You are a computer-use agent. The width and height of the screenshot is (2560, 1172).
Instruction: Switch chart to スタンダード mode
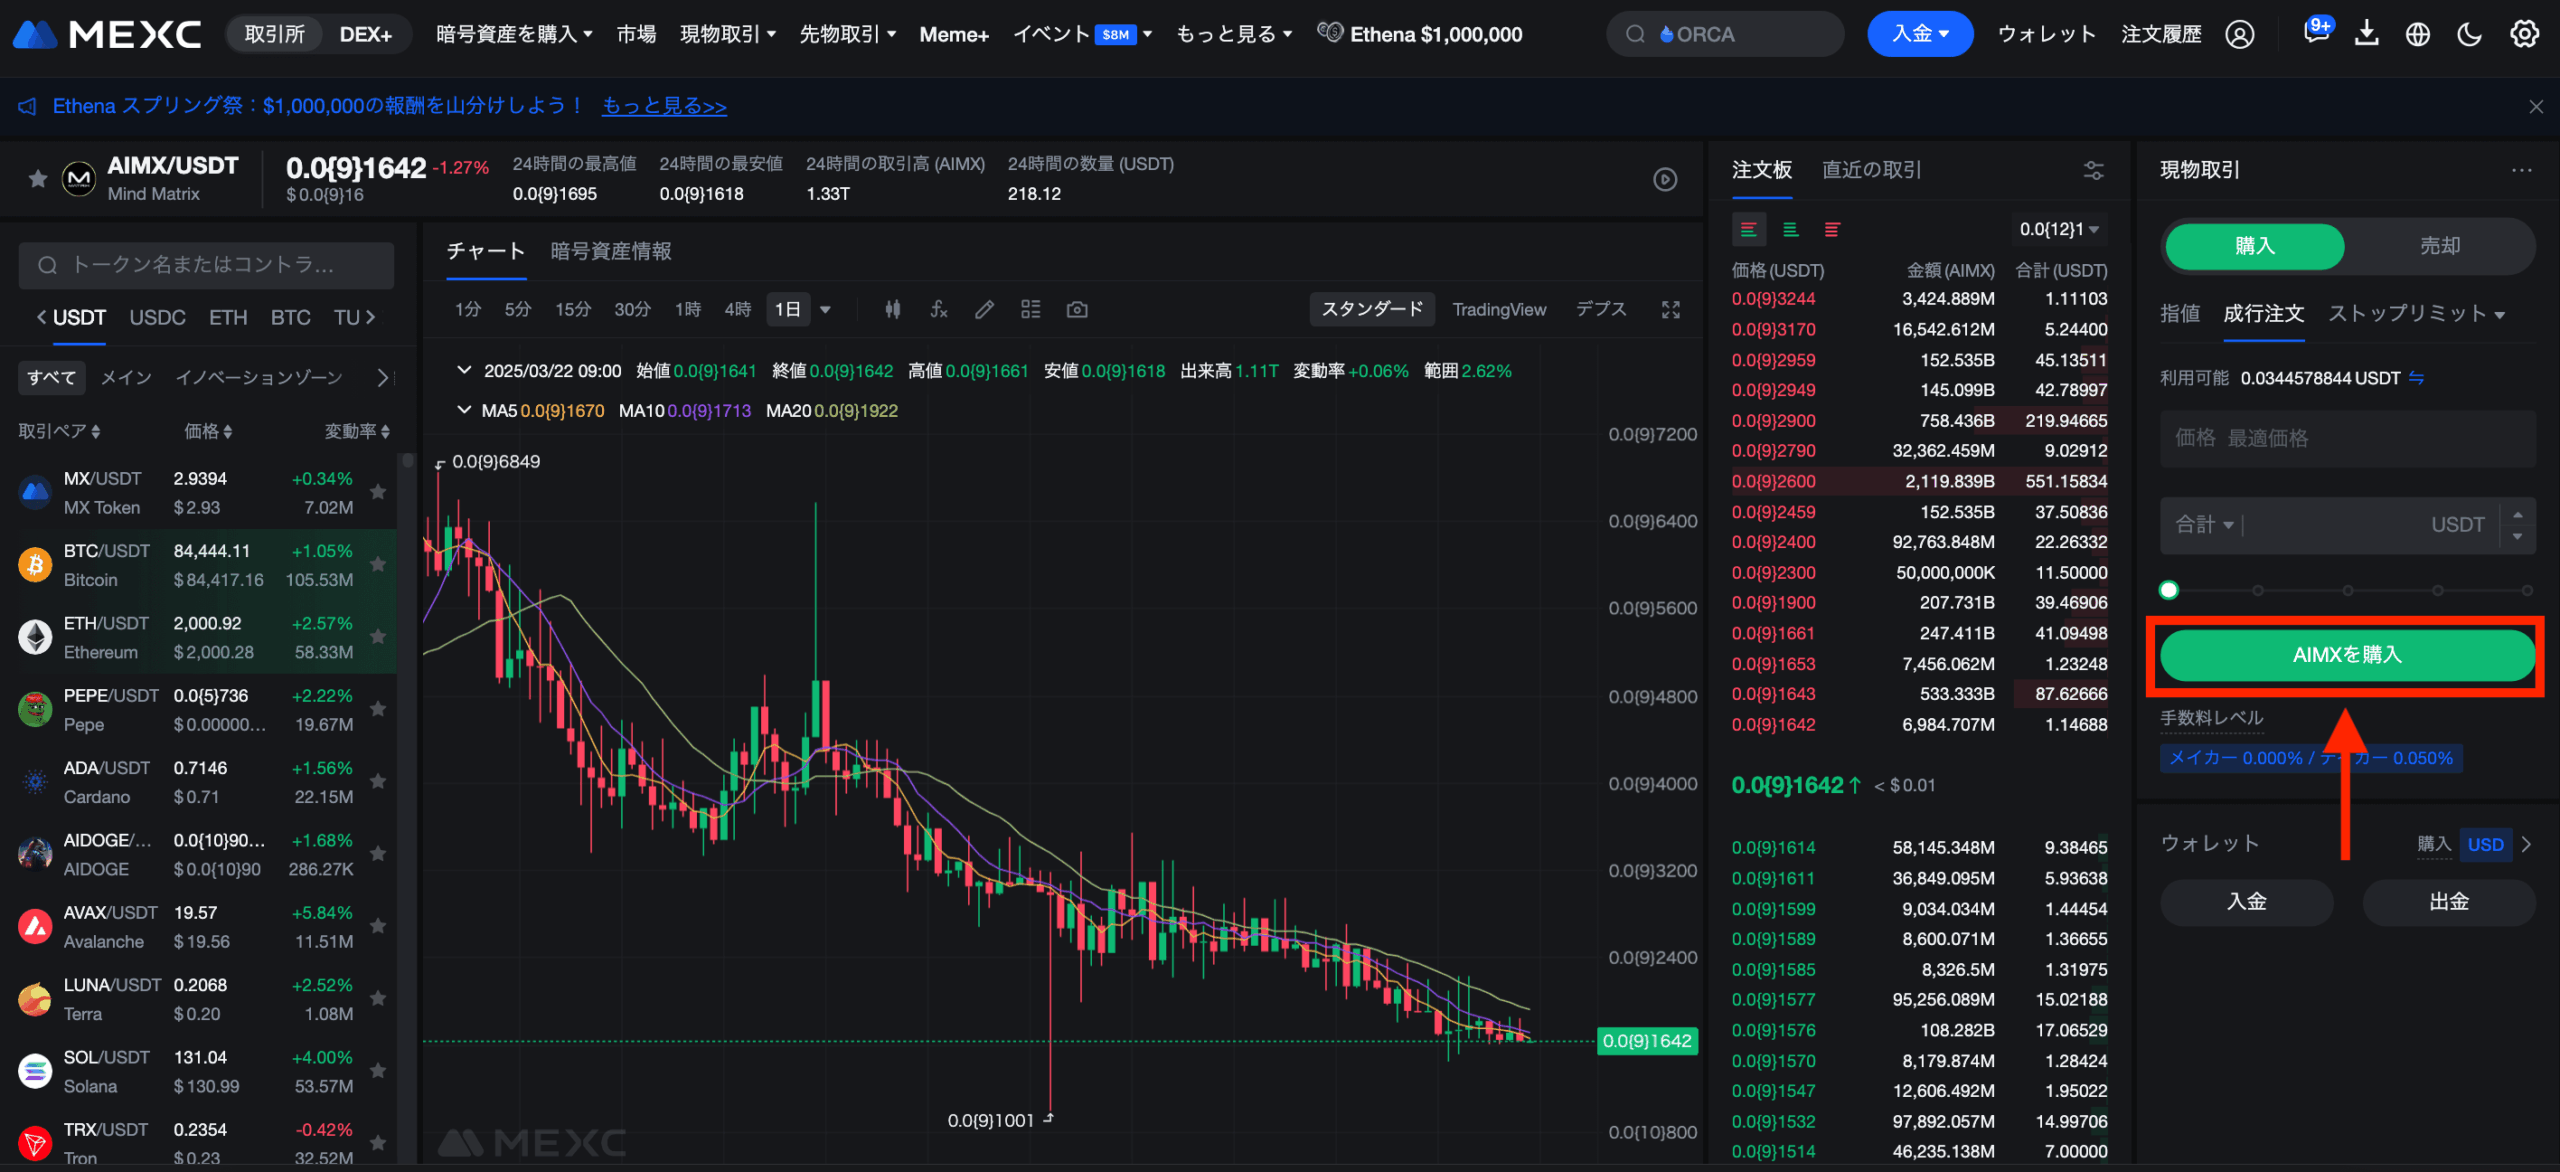pyautogui.click(x=1372, y=310)
